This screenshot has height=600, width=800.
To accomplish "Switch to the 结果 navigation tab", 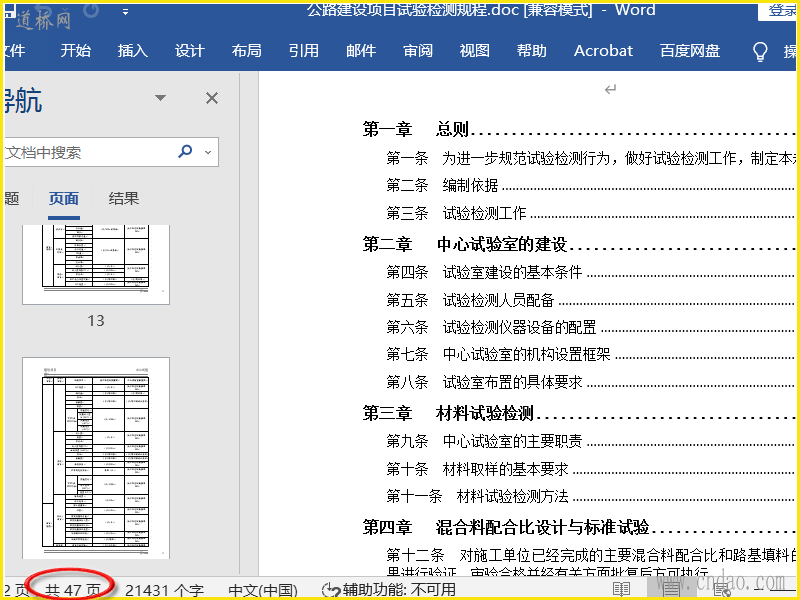I will point(123,198).
